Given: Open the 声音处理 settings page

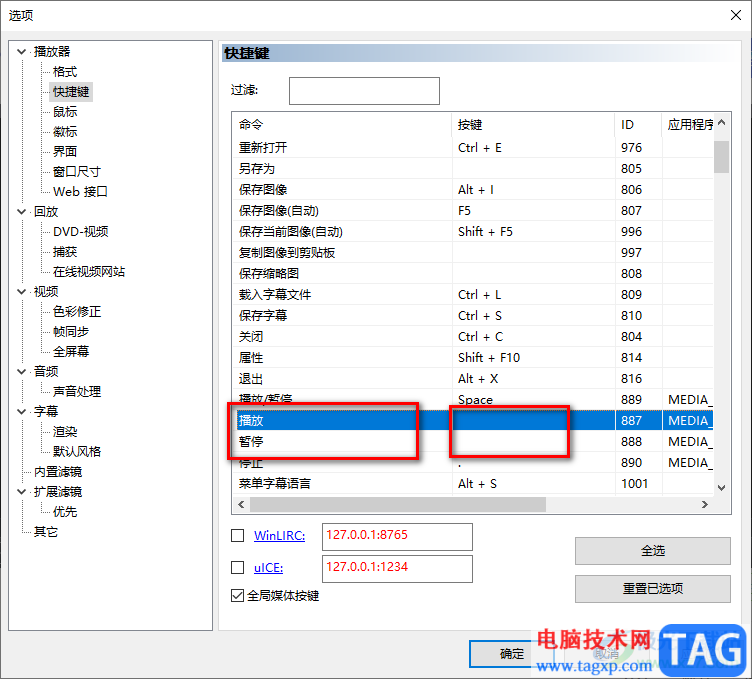Looking at the screenshot, I should pyautogui.click(x=77, y=392).
